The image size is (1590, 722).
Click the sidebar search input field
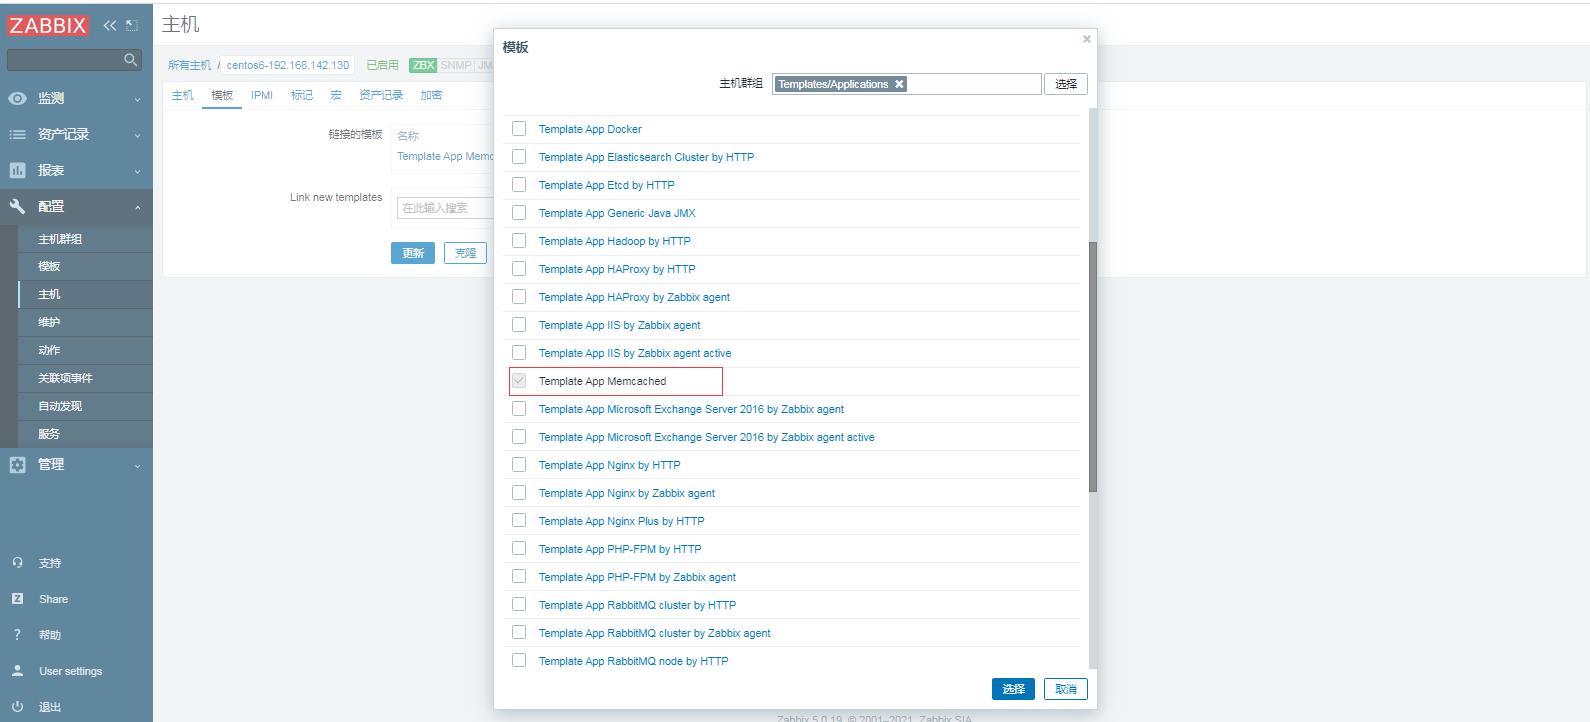[x=64, y=60]
